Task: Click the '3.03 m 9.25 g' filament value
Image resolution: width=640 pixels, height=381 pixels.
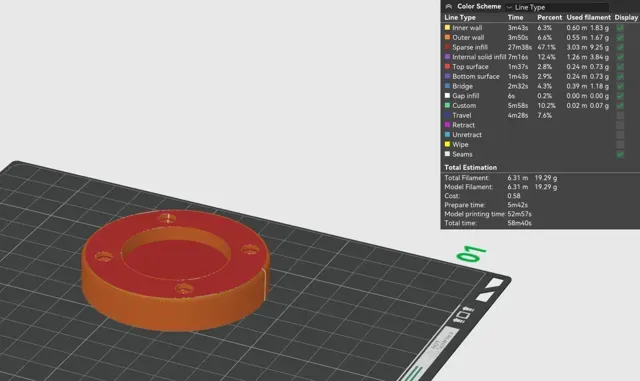Action: coord(587,47)
